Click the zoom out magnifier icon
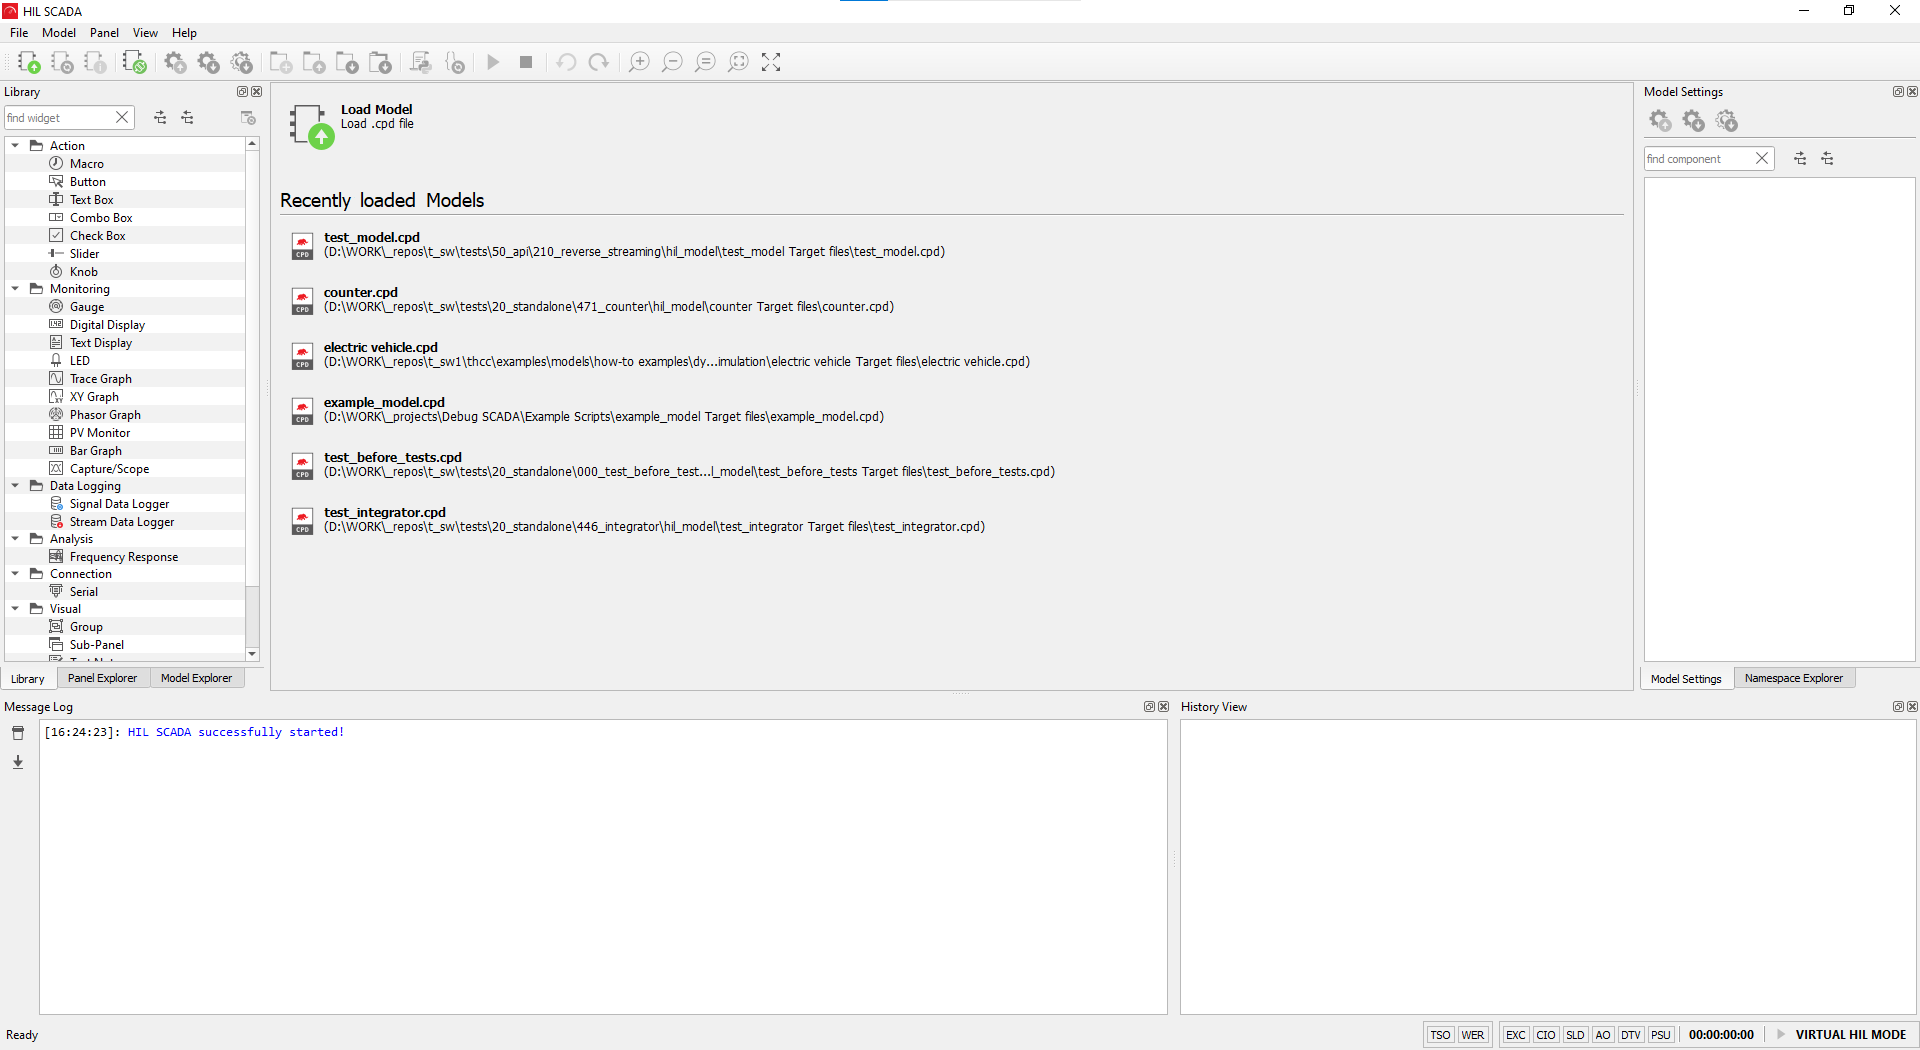The width and height of the screenshot is (1920, 1050). click(672, 62)
